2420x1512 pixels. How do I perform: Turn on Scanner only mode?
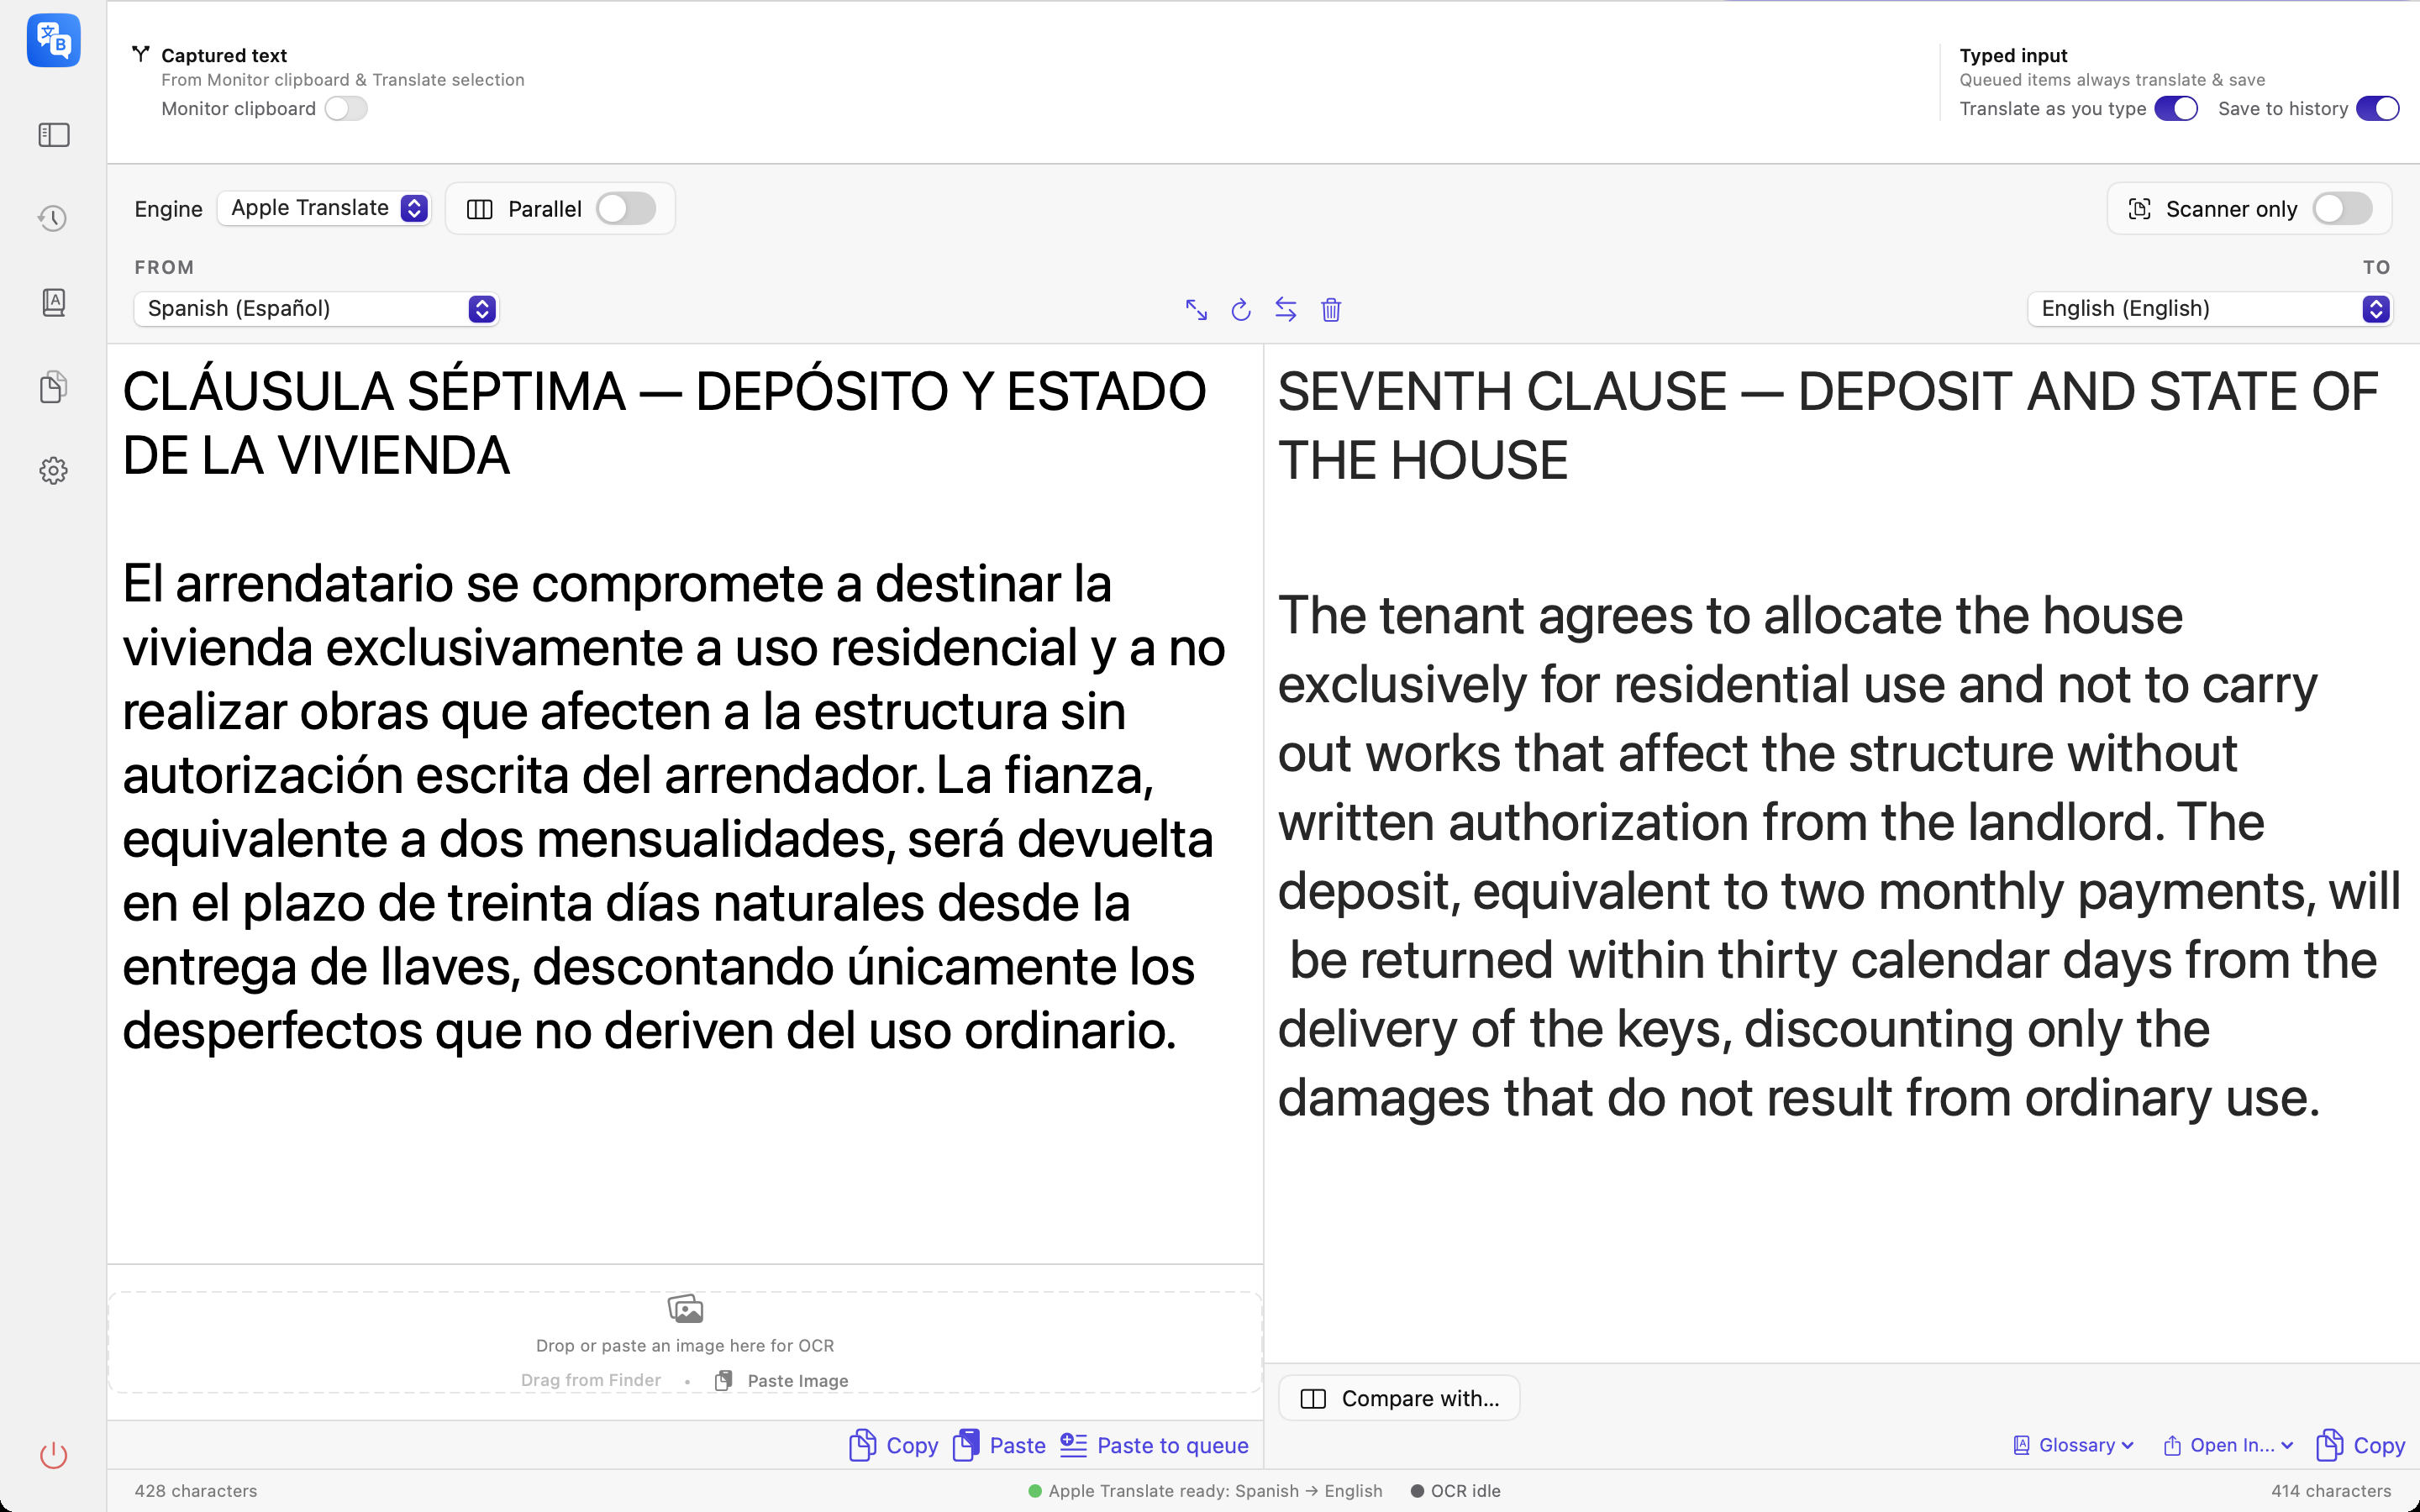pos(2342,209)
